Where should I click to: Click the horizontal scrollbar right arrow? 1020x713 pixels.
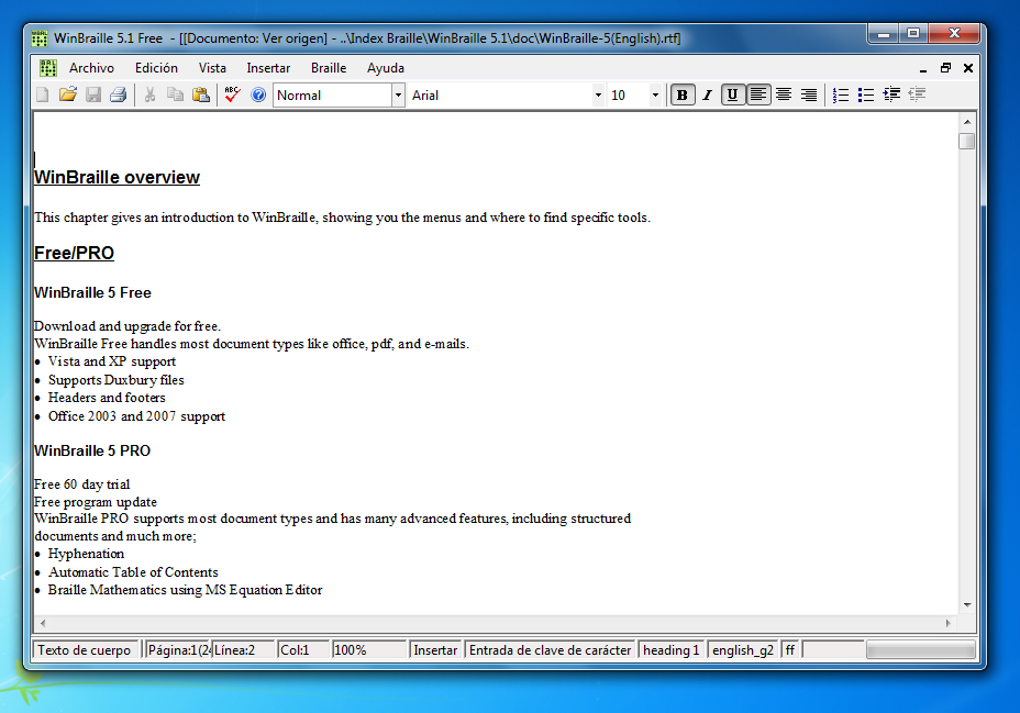[948, 623]
